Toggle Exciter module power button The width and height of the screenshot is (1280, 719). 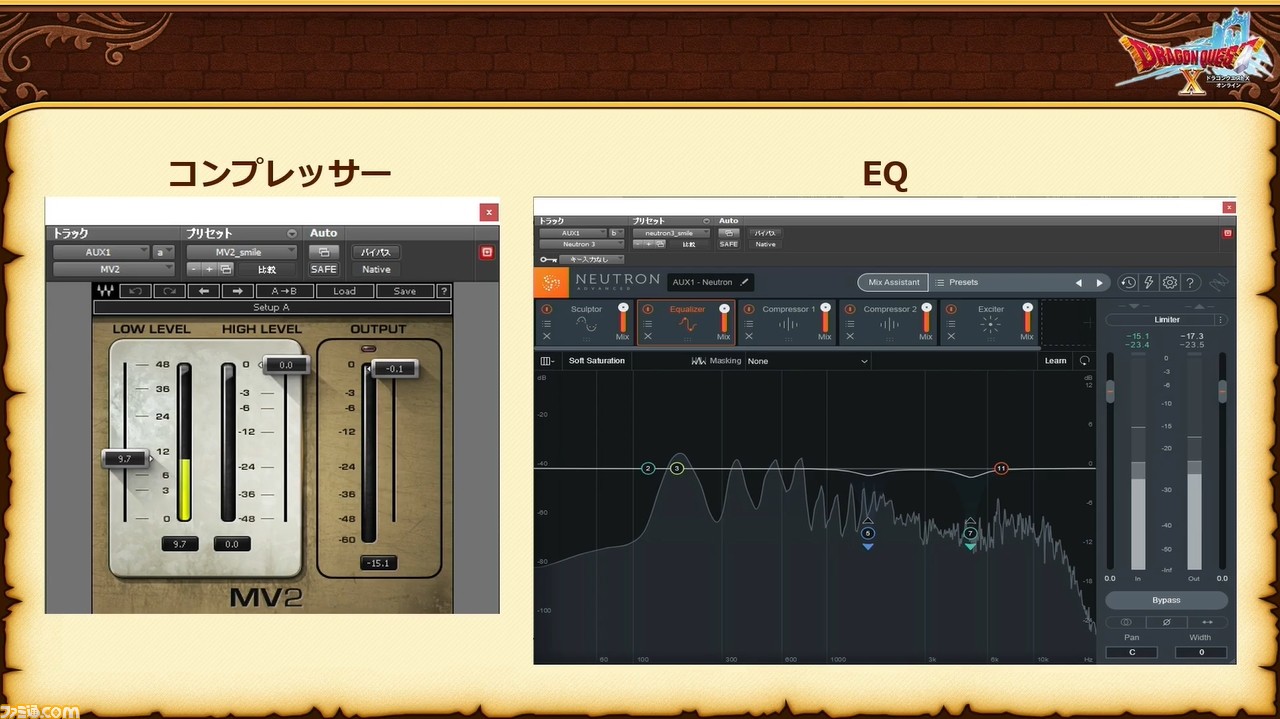tap(951, 309)
